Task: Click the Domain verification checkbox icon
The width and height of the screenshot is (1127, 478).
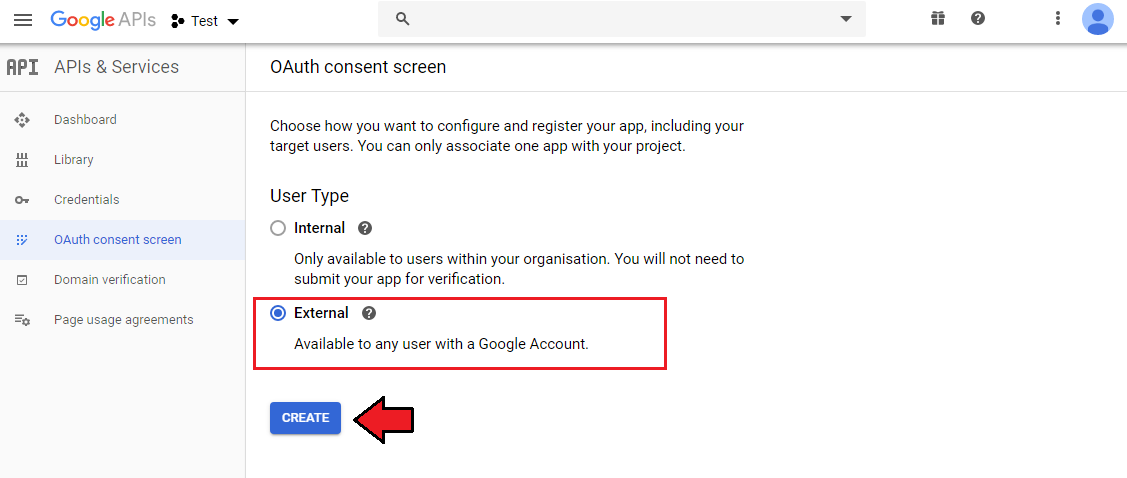Action: [22, 280]
